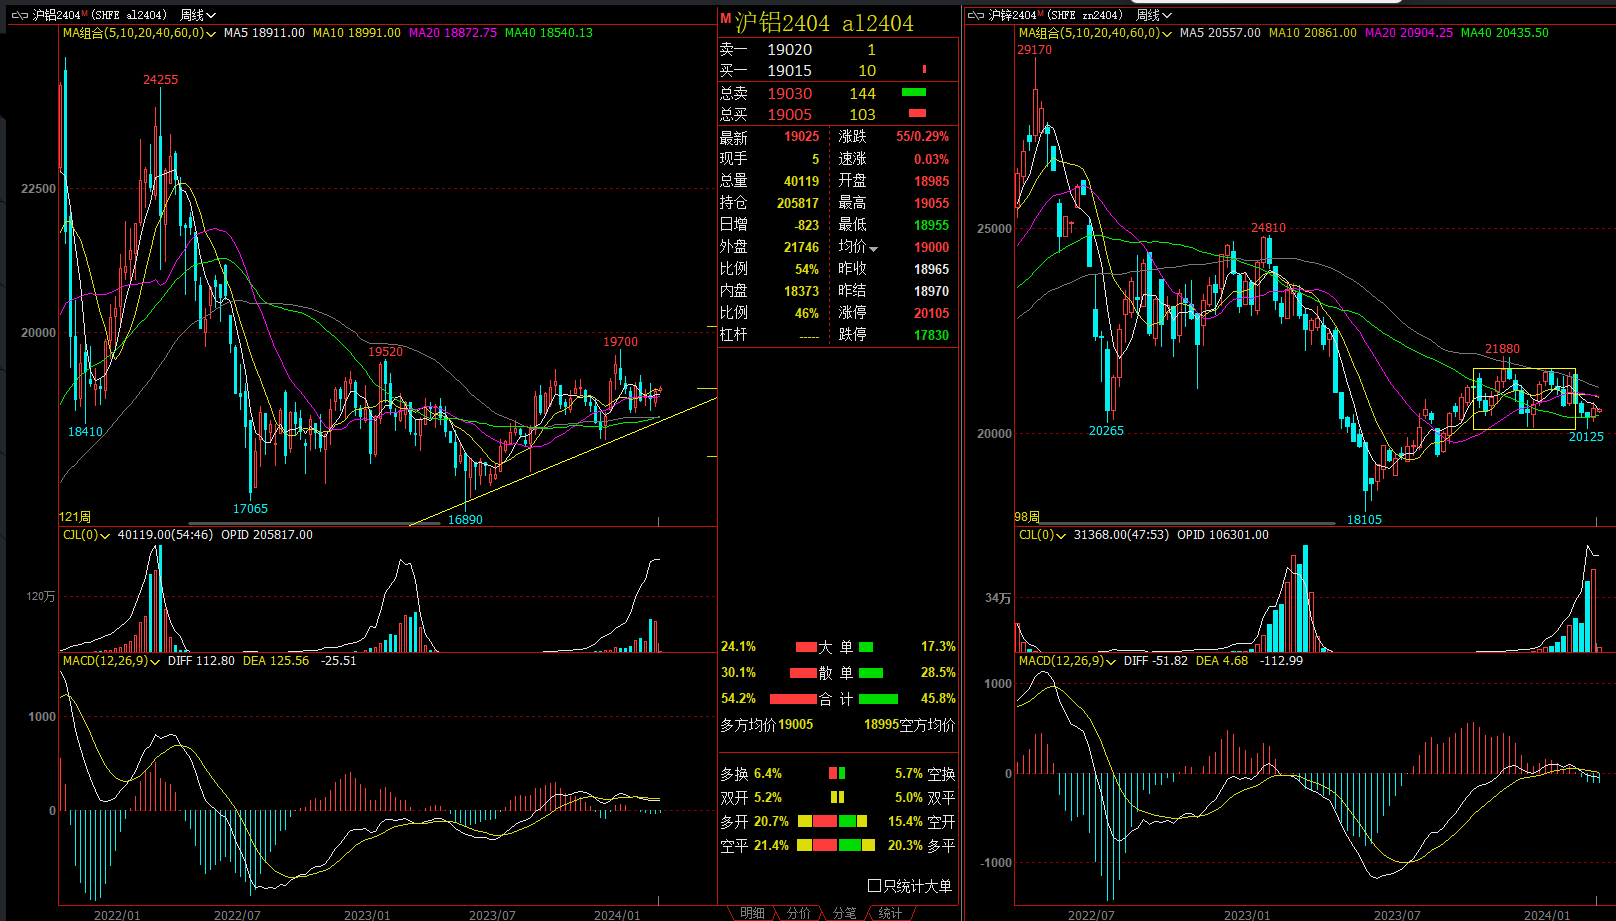Expand MA组合 indicator dropdown on left chart
Viewport: 1616px width, 921px height.
click(x=212, y=34)
